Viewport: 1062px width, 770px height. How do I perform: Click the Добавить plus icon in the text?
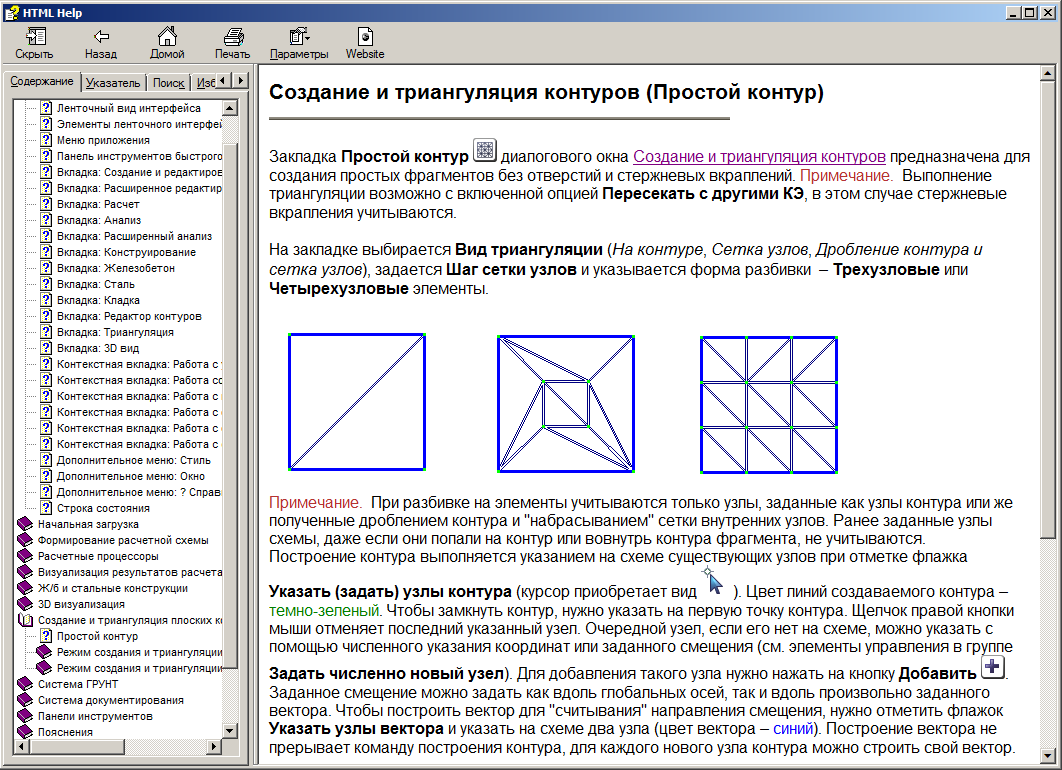tap(992, 667)
